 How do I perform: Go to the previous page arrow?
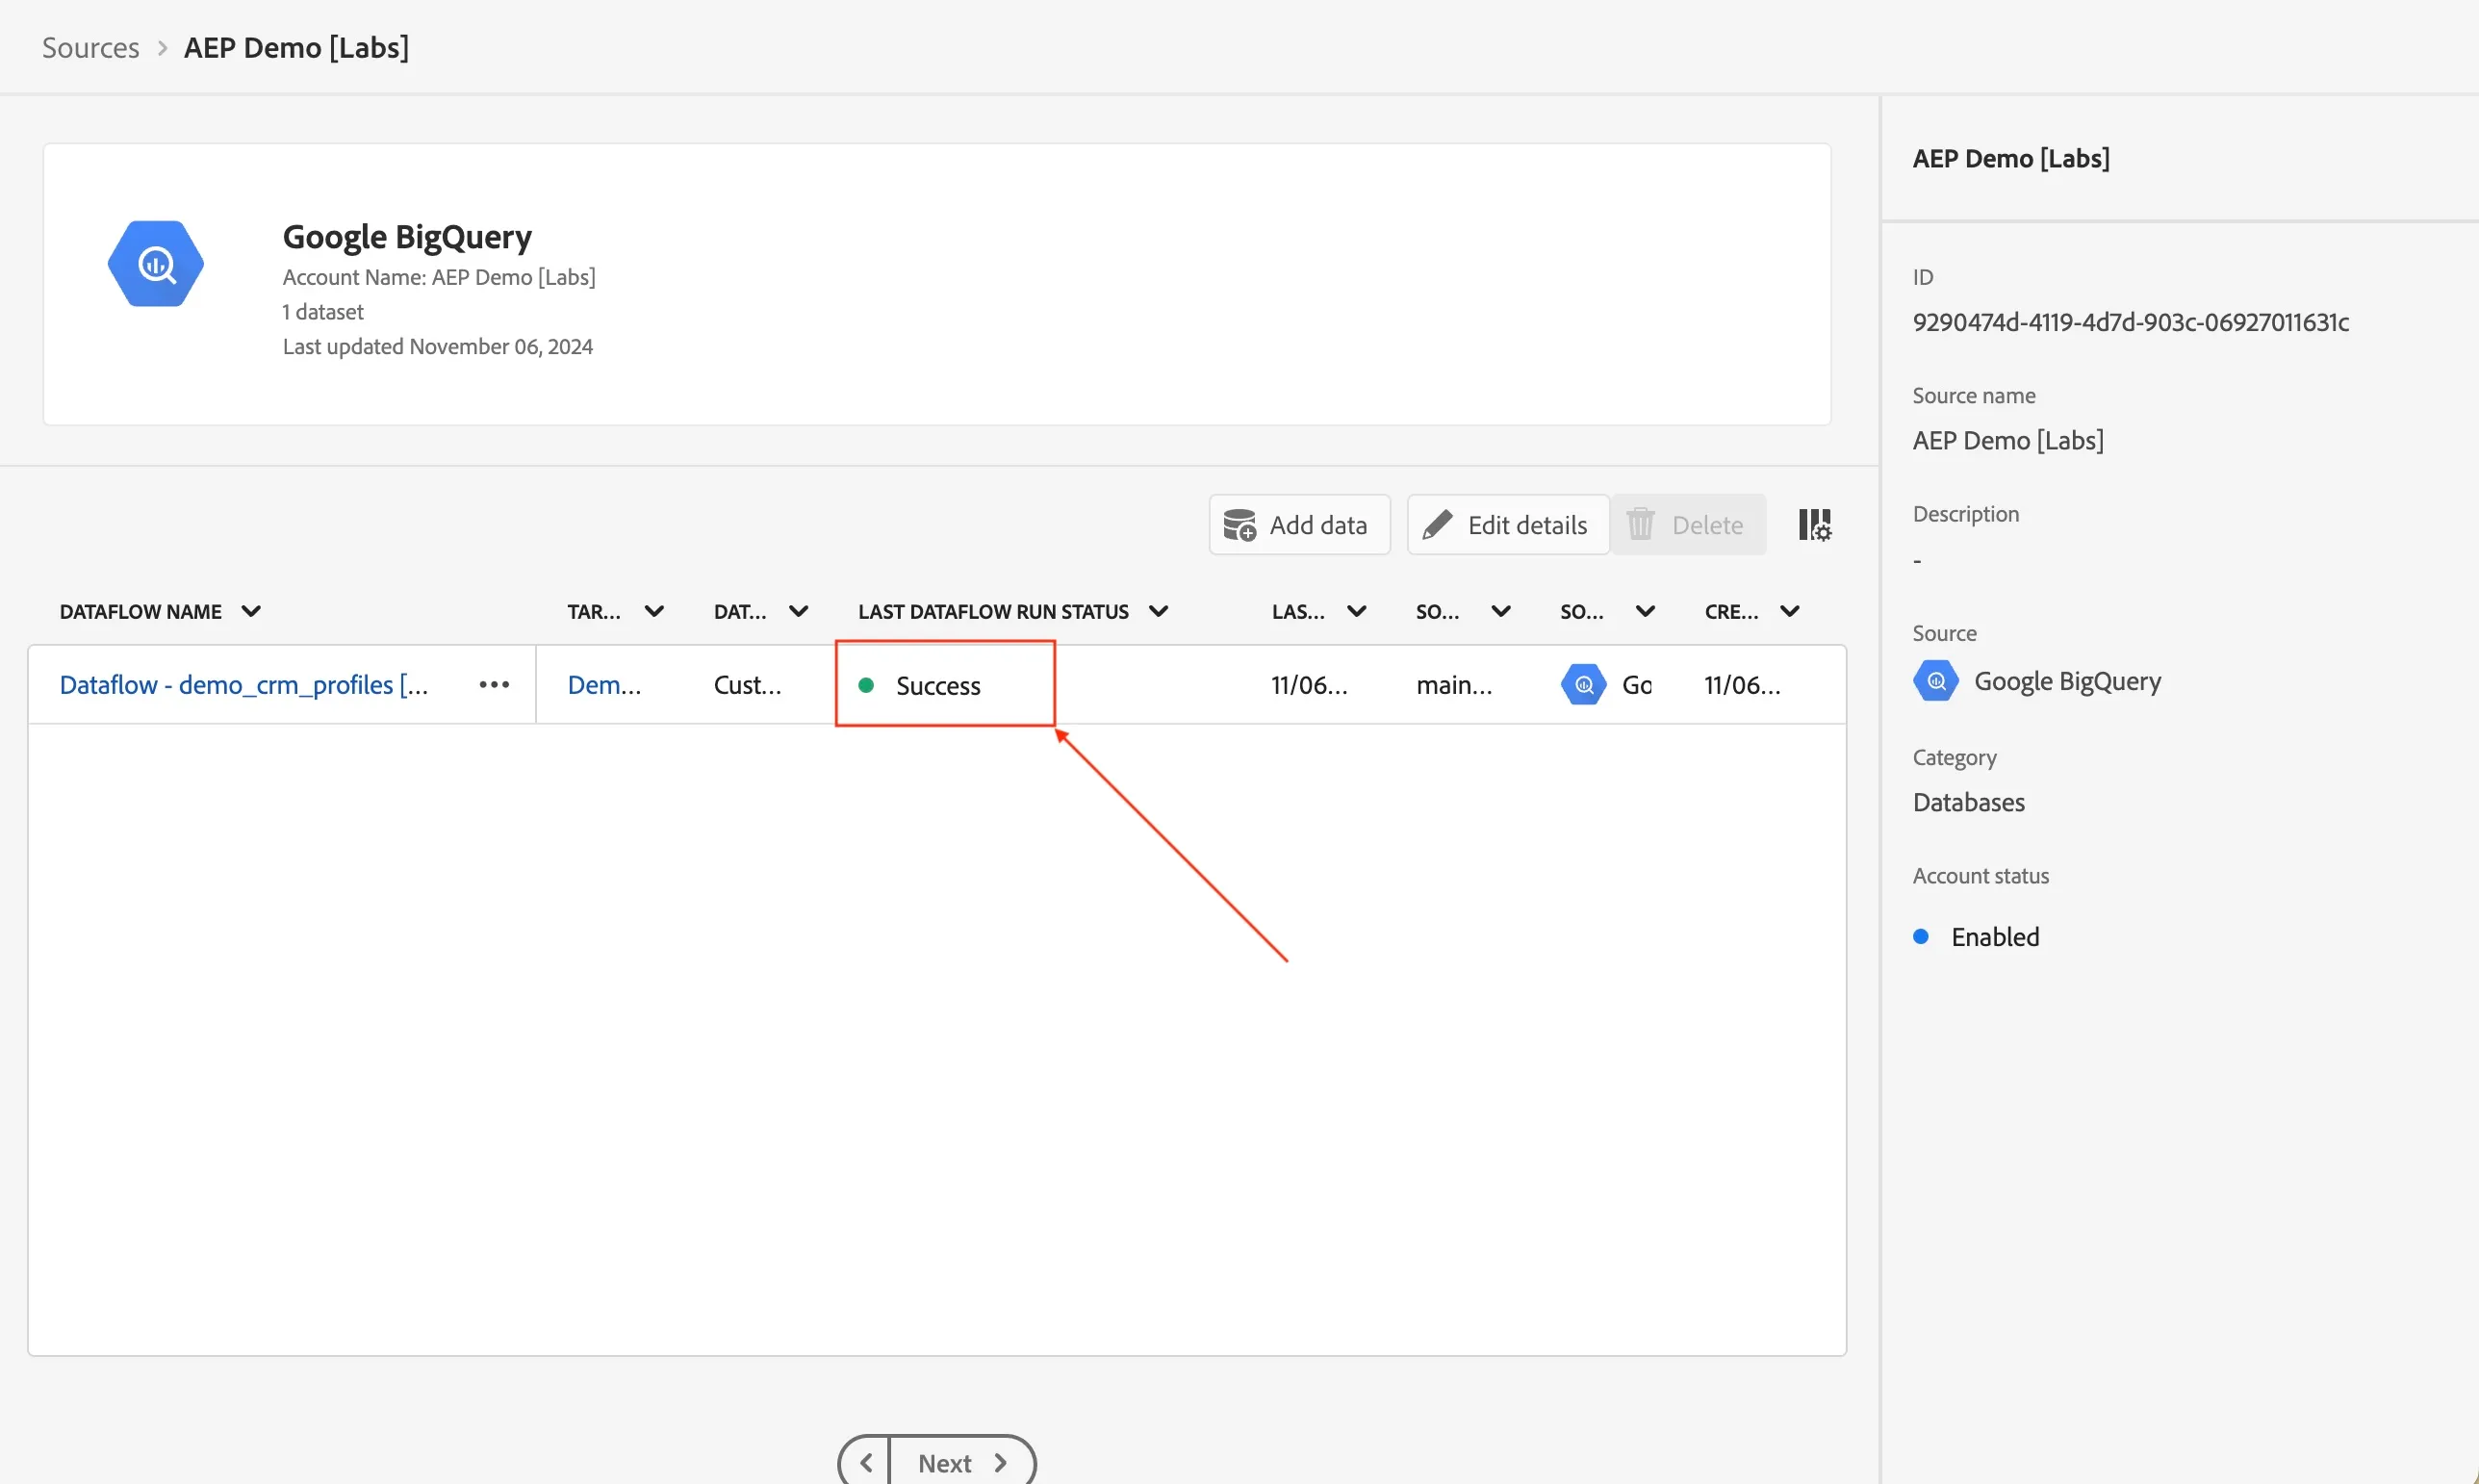point(865,1463)
